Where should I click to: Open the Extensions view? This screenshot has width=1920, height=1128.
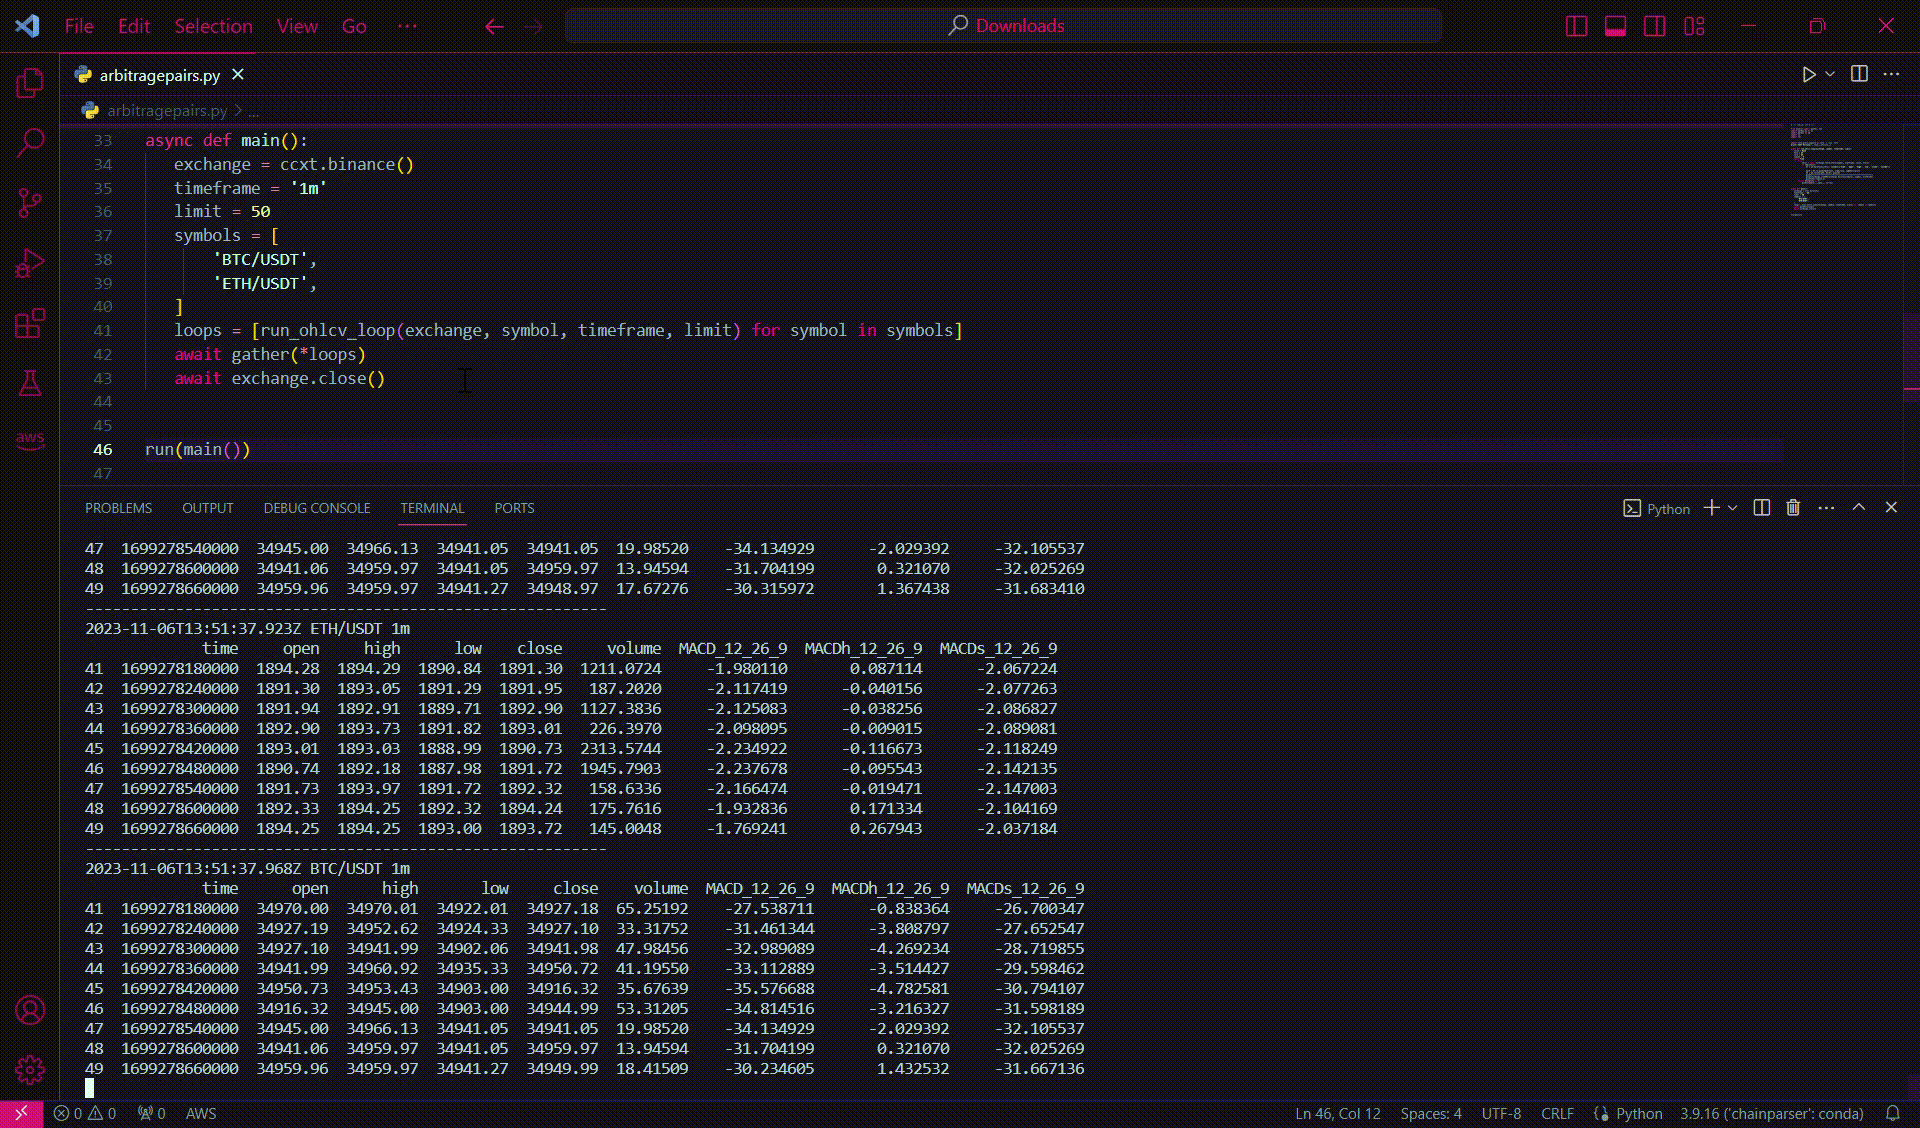(x=30, y=323)
